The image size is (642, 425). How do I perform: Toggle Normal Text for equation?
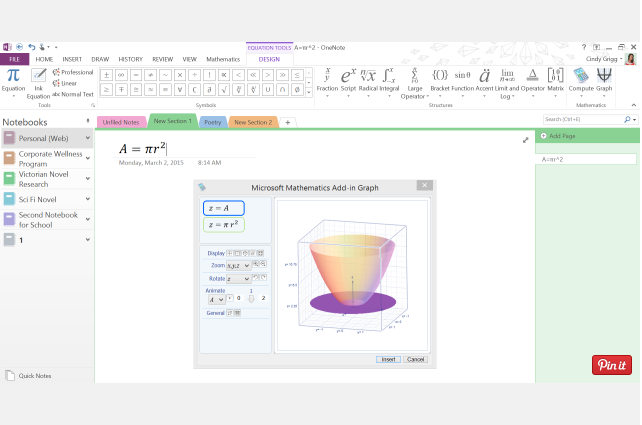click(x=73, y=94)
